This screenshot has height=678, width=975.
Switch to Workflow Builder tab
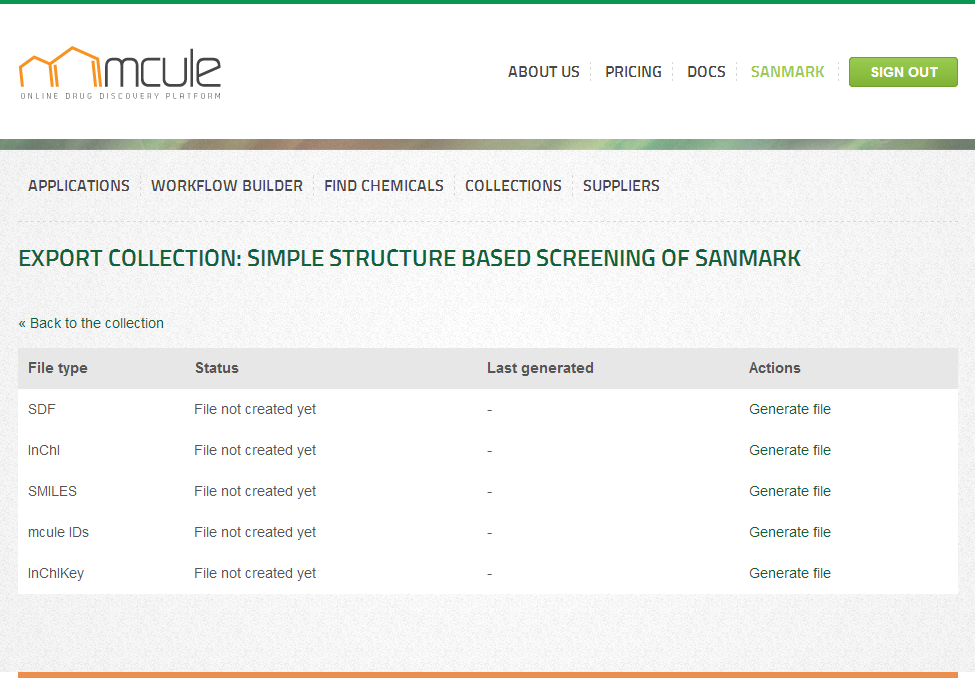coord(227,186)
